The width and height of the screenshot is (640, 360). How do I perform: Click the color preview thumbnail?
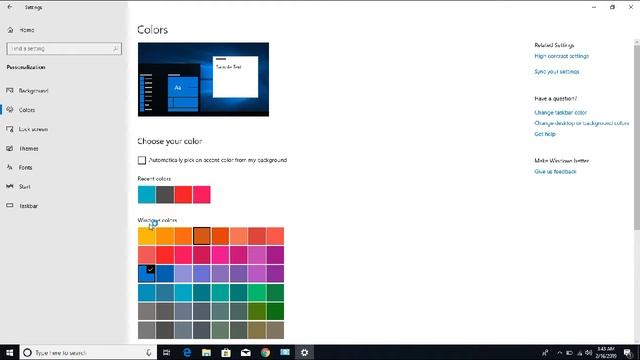pos(203,79)
